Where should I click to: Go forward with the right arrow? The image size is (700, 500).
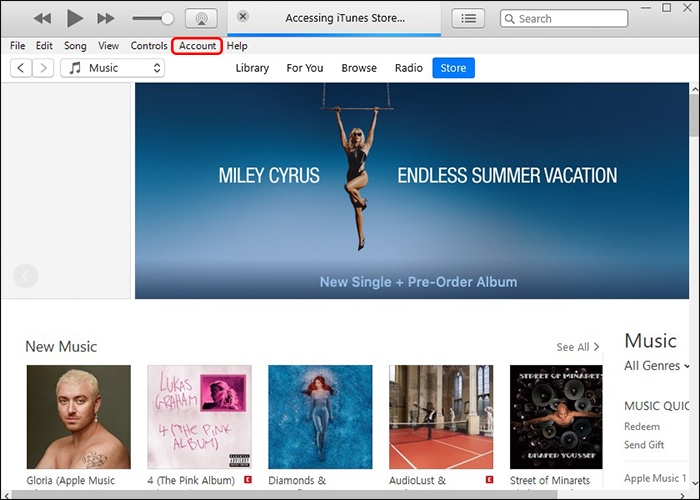click(43, 68)
